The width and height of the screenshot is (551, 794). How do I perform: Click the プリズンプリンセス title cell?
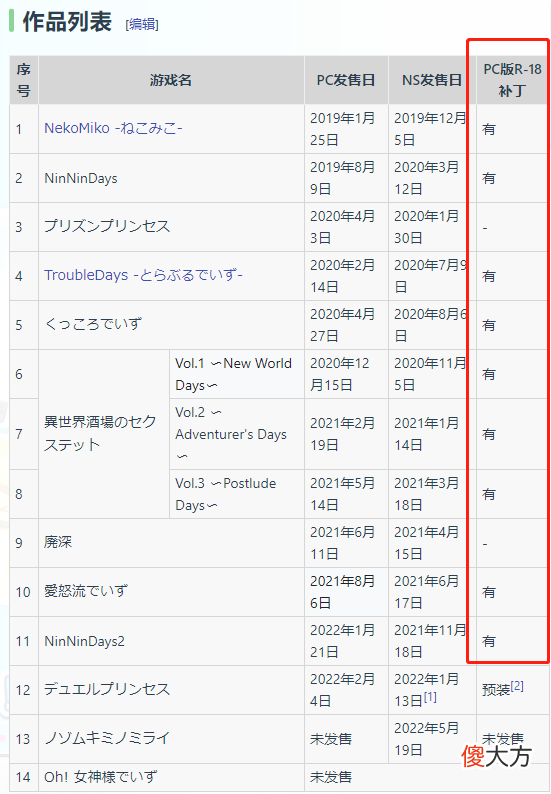(171, 227)
